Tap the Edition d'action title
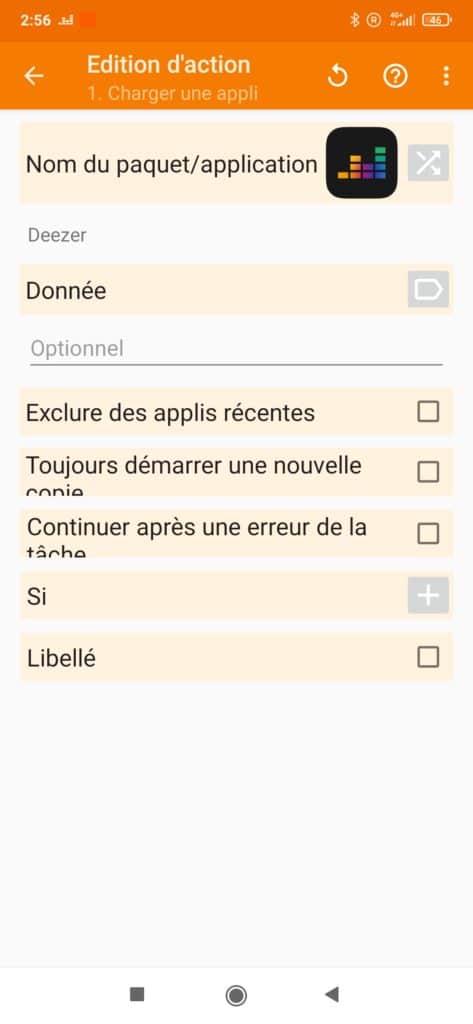 point(169,65)
